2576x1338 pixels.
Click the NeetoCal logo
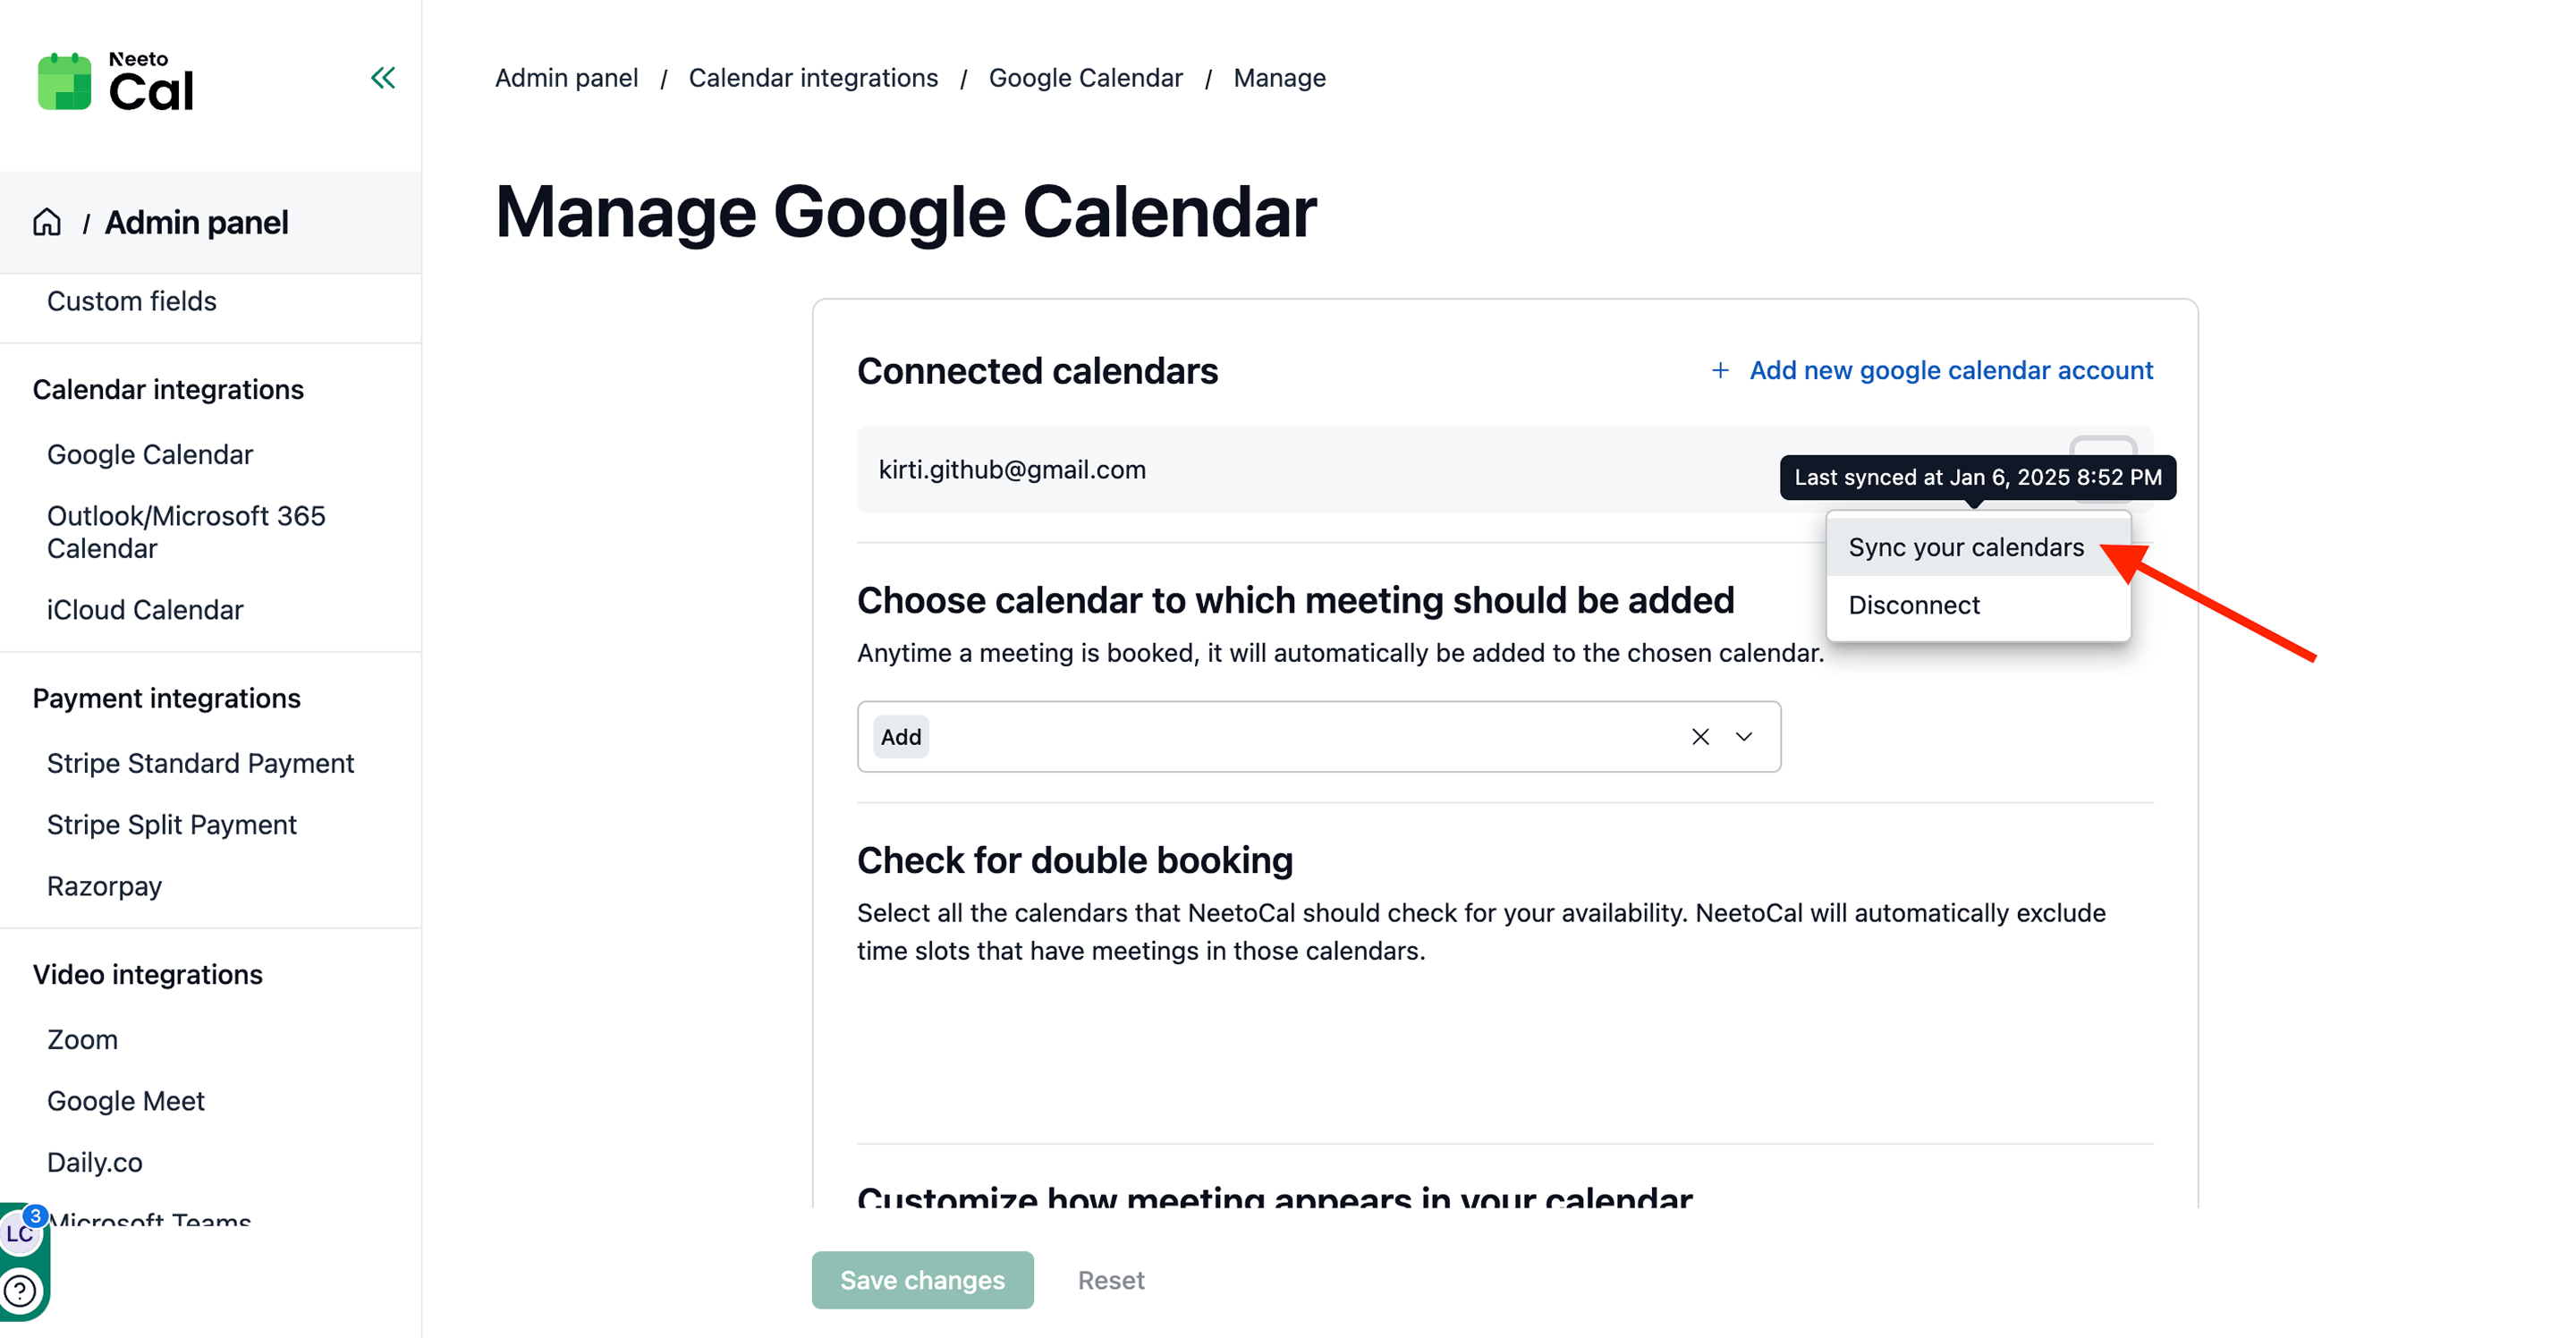[x=116, y=82]
